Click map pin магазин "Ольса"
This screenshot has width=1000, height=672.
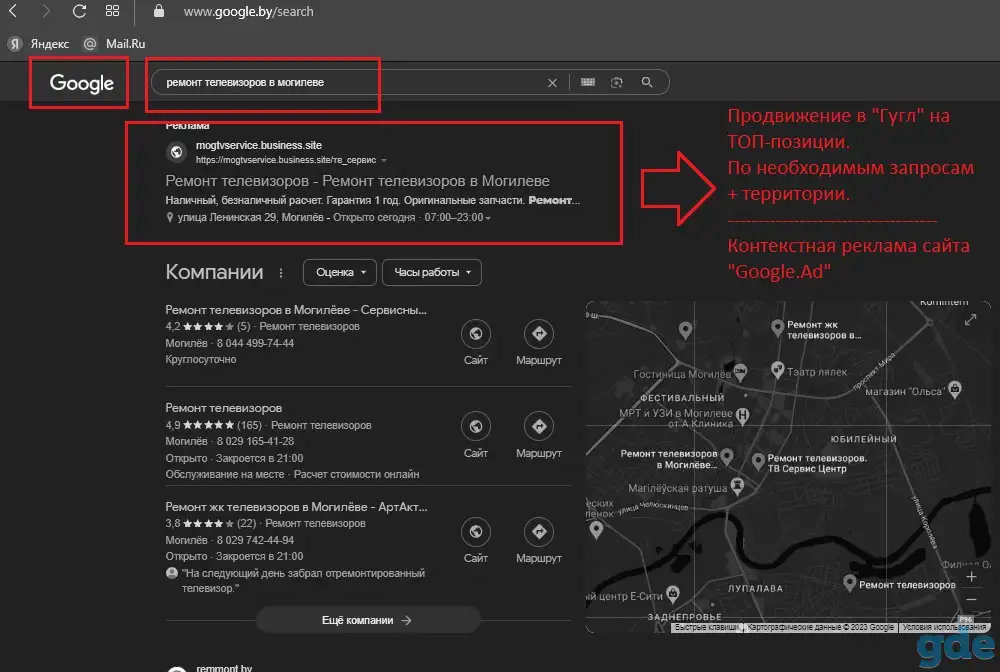click(955, 389)
